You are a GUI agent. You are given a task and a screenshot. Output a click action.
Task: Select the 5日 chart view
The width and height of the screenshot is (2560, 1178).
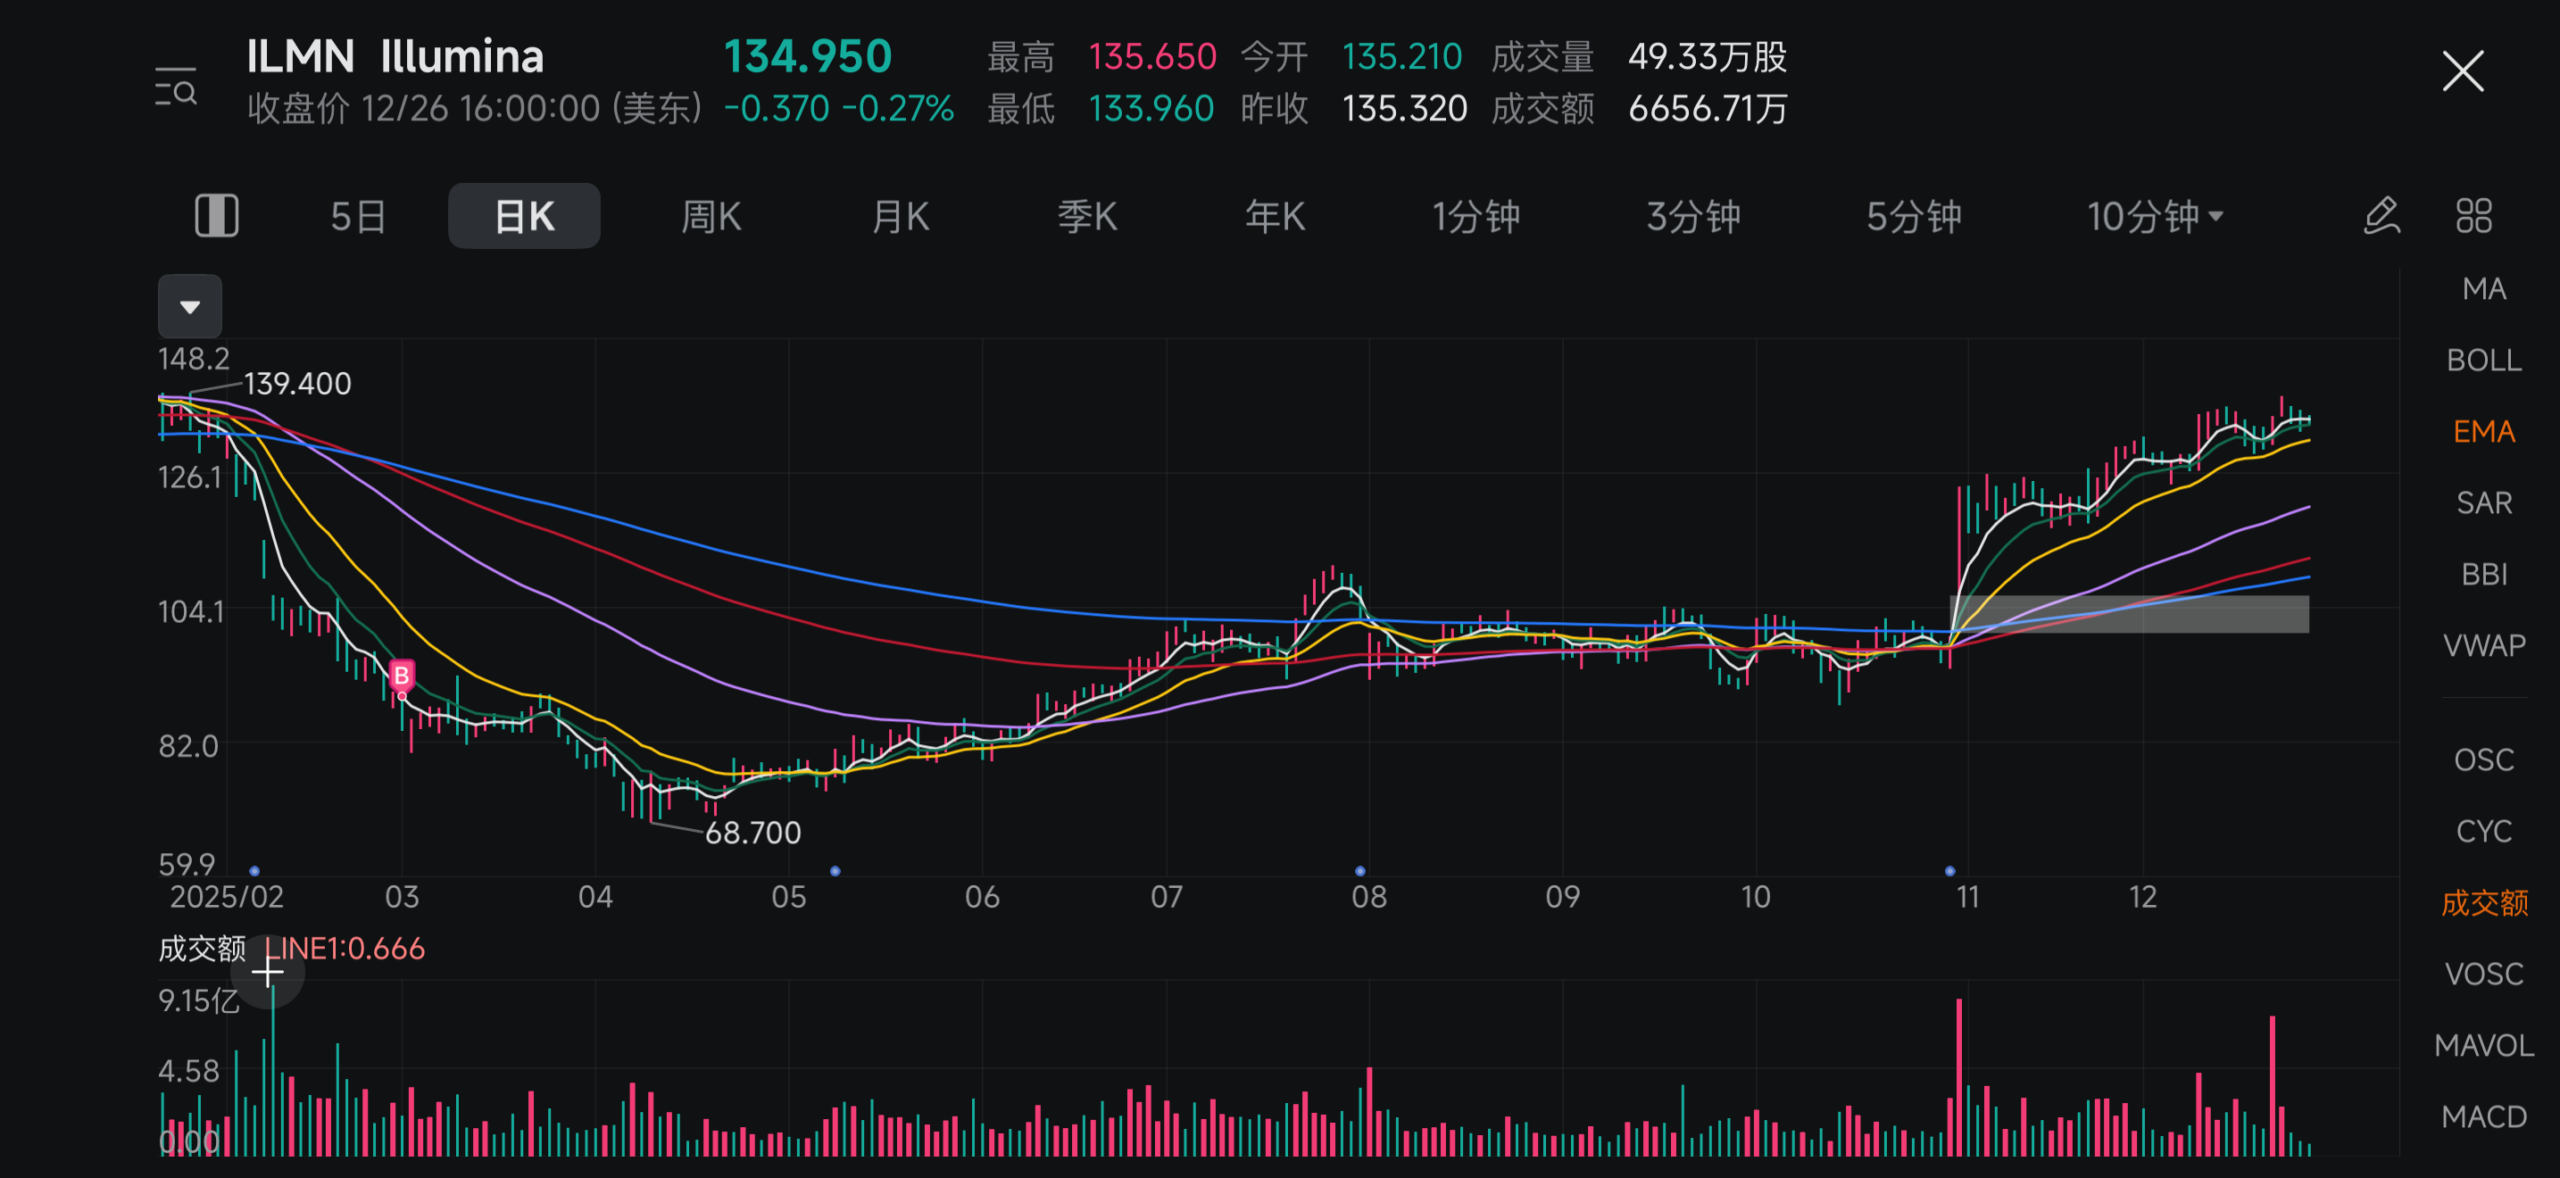pyautogui.click(x=358, y=216)
